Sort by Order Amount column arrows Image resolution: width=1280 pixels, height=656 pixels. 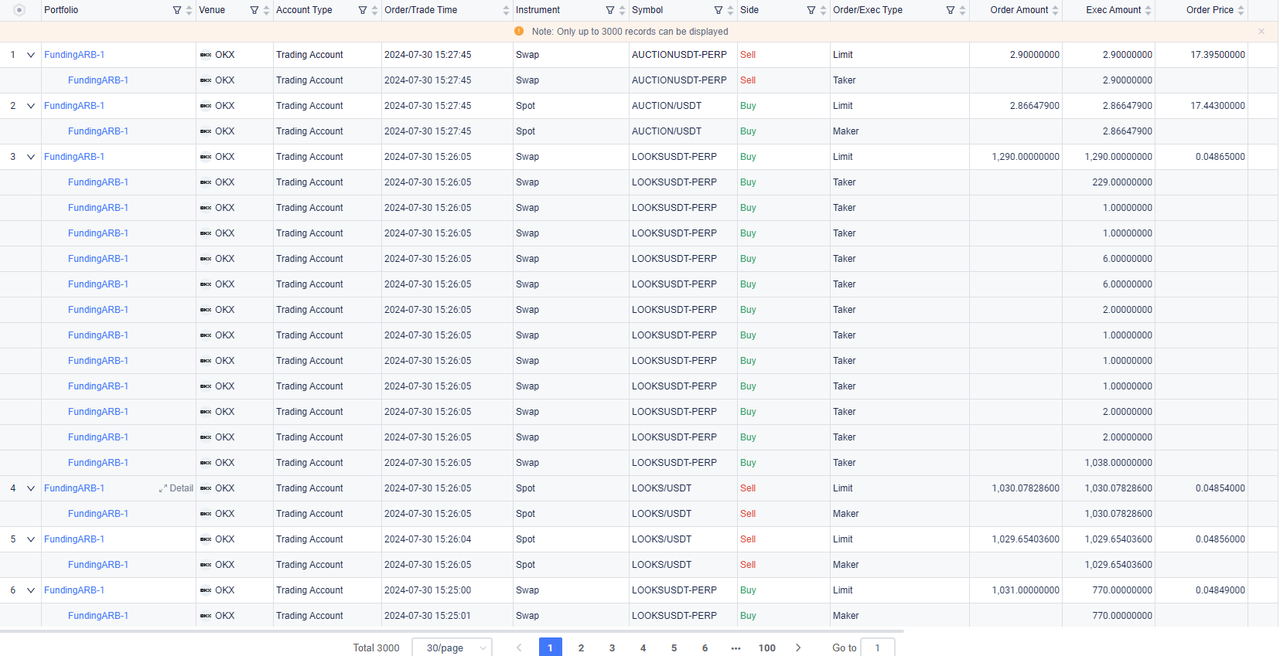pos(1056,10)
